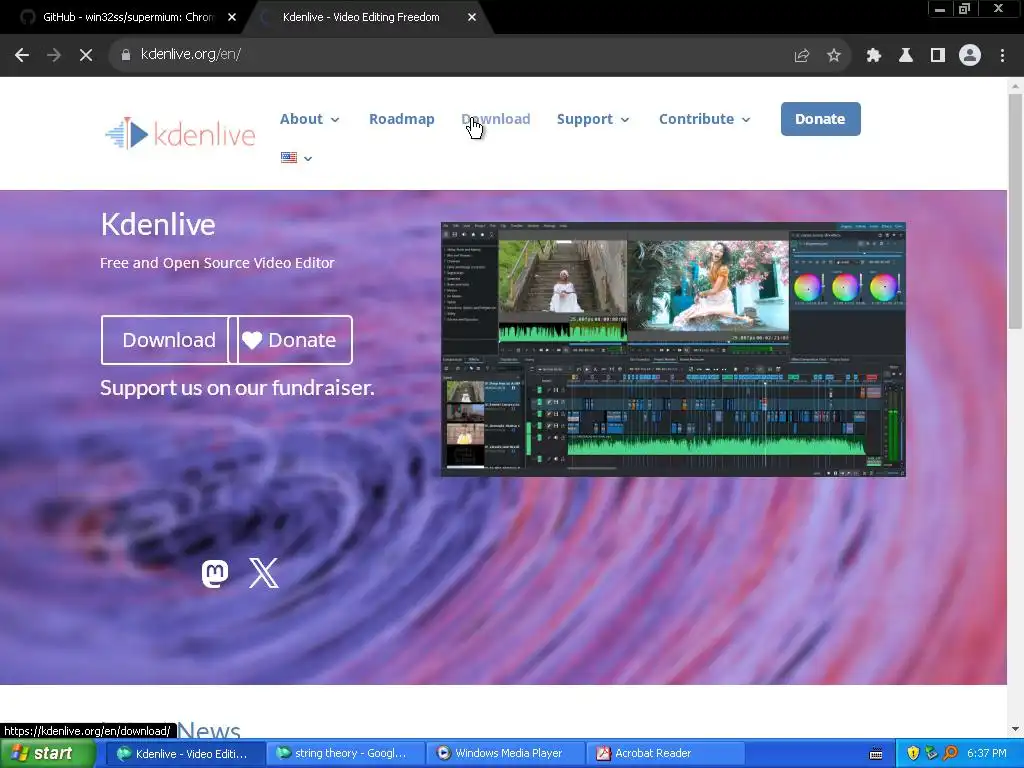The width and height of the screenshot is (1024, 768).
Task: Open Acrobat Reader from taskbar
Action: point(665,754)
